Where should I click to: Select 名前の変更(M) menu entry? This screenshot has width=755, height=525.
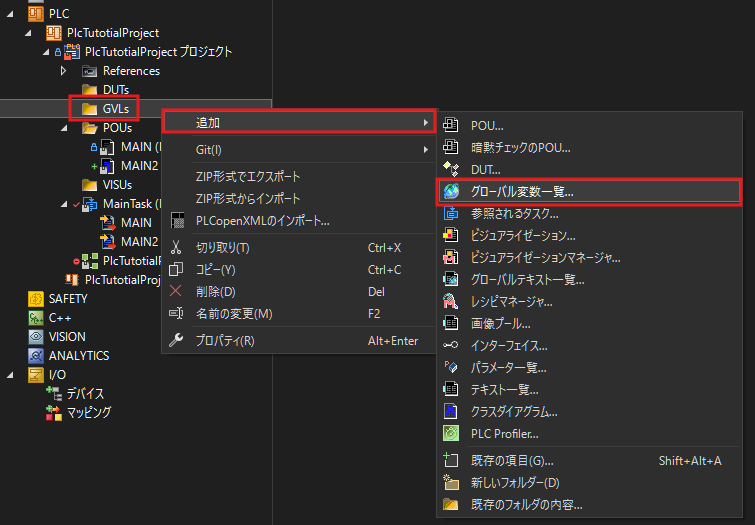pyautogui.click(x=234, y=313)
